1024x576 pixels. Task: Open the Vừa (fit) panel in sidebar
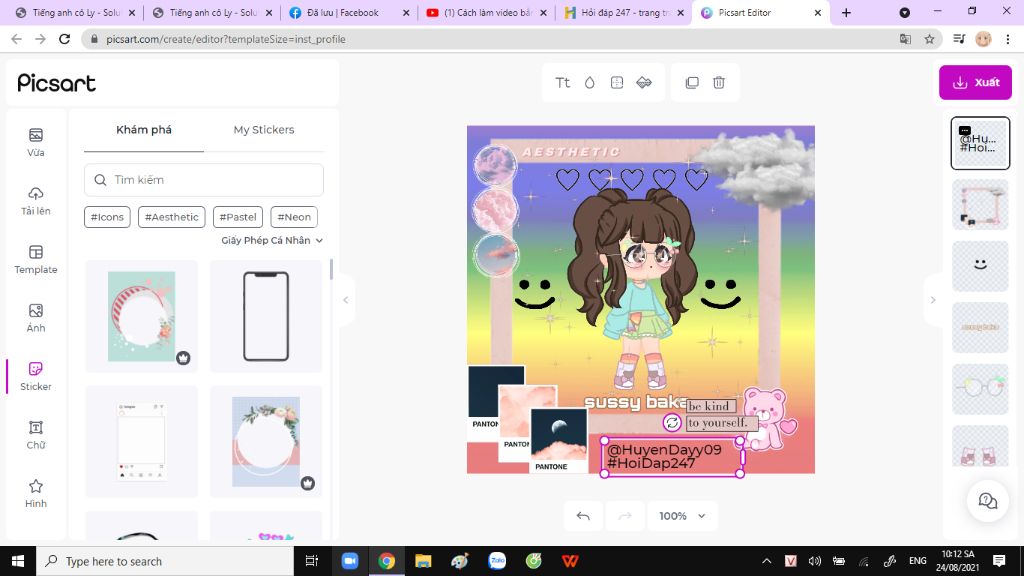[x=35, y=142]
